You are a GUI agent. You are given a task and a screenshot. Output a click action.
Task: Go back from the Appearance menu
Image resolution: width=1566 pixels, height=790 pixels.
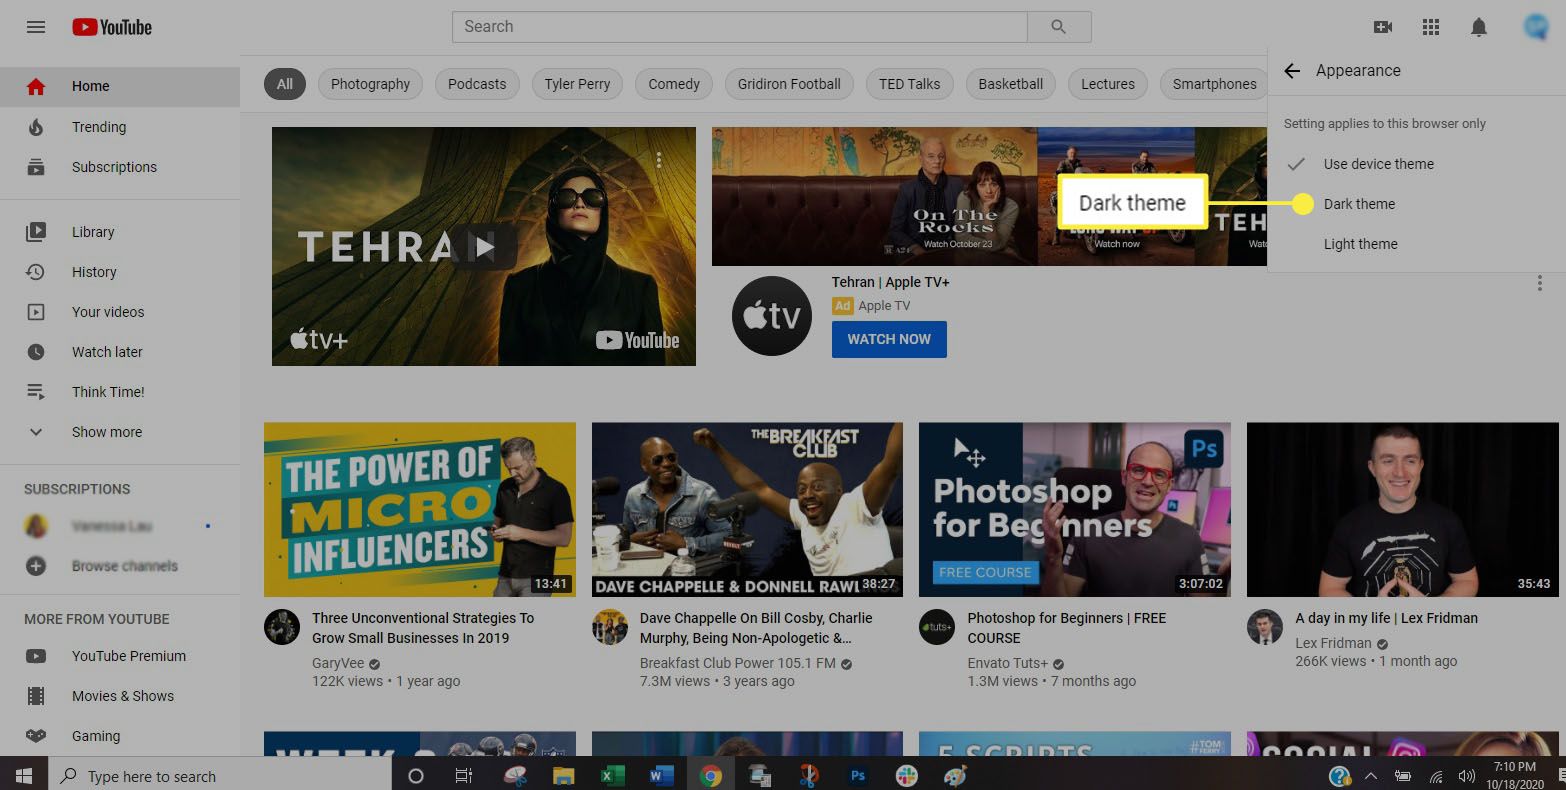[1292, 71]
